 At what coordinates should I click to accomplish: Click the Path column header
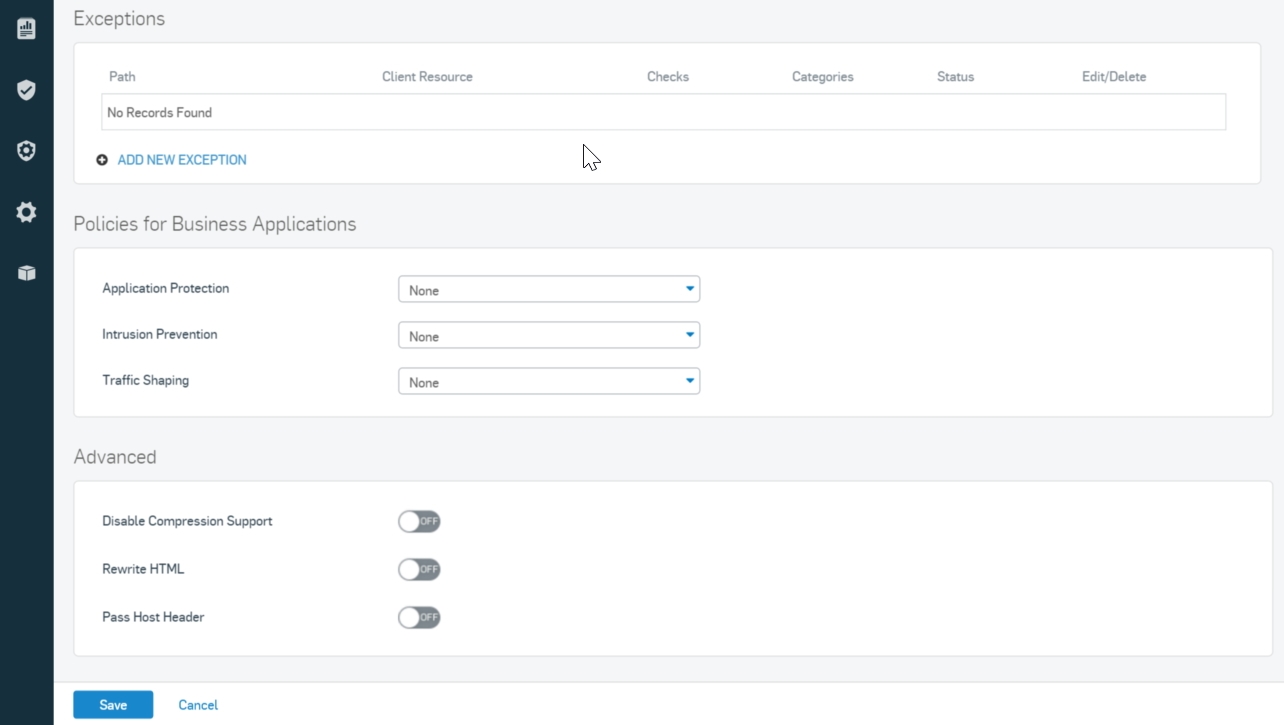[122, 77]
